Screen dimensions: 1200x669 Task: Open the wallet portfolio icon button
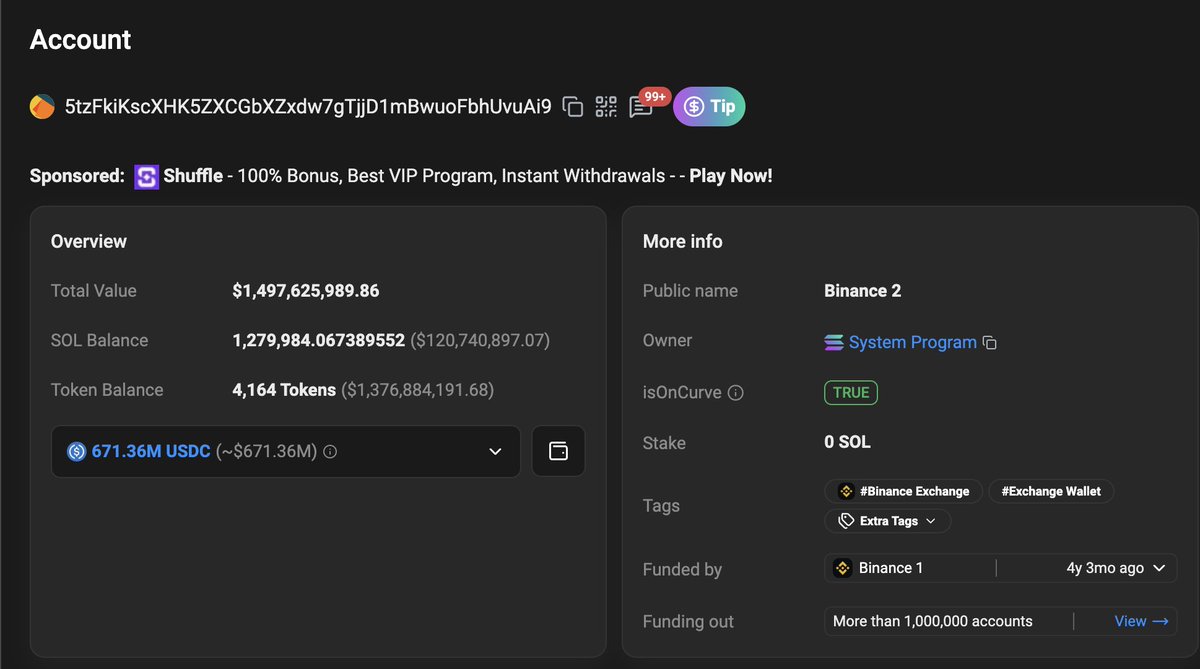[x=558, y=451]
